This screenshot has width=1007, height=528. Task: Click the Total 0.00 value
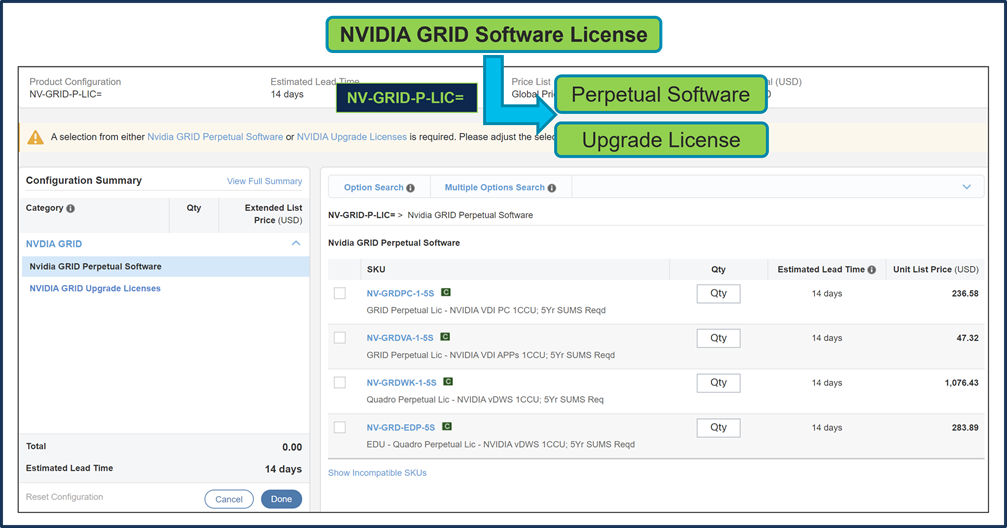click(x=292, y=447)
